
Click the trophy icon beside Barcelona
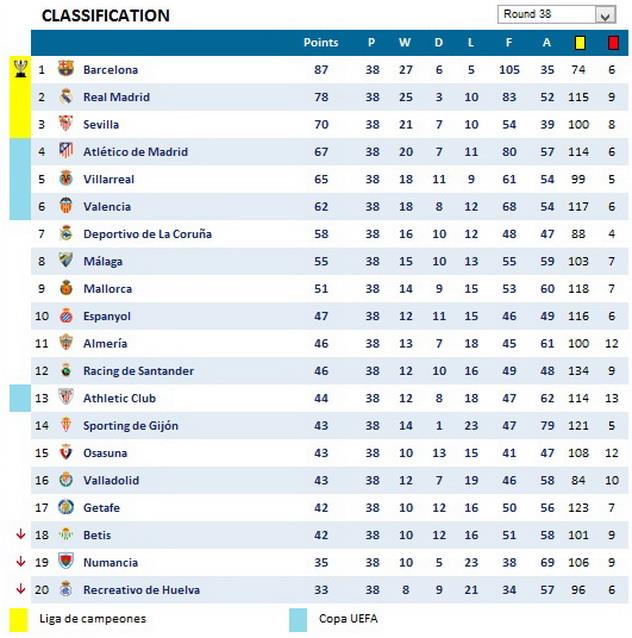(20, 69)
